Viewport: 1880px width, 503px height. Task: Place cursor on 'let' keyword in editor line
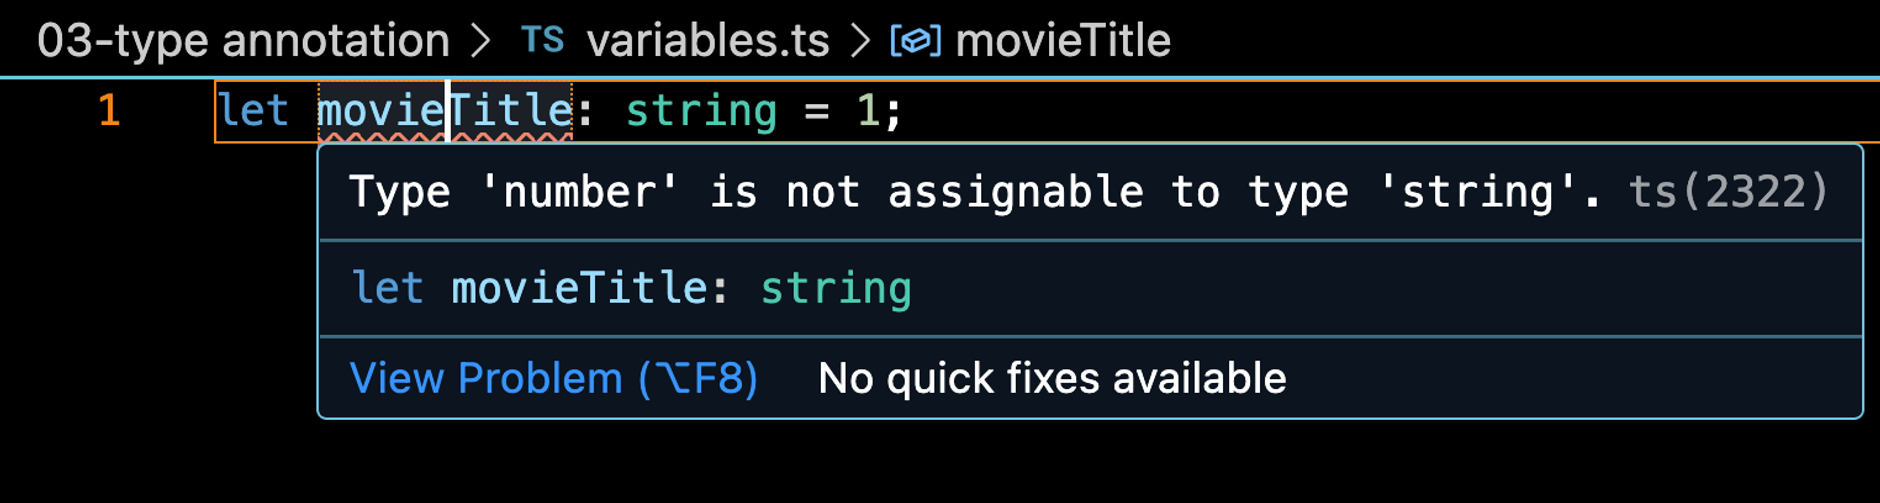[254, 110]
